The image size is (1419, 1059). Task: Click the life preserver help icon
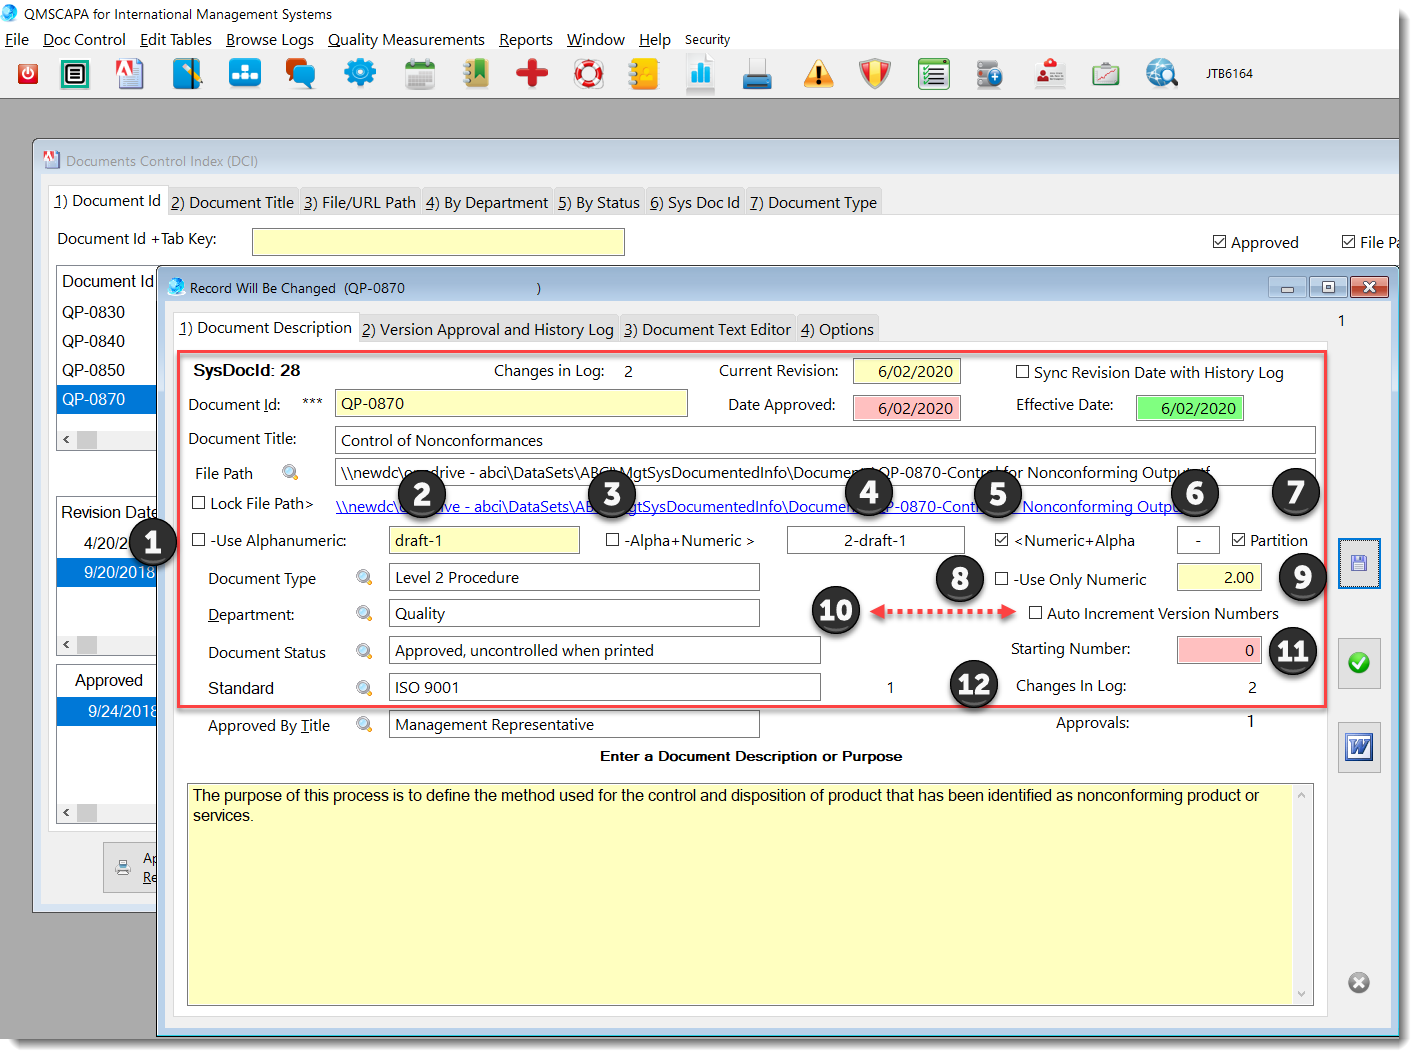(588, 73)
